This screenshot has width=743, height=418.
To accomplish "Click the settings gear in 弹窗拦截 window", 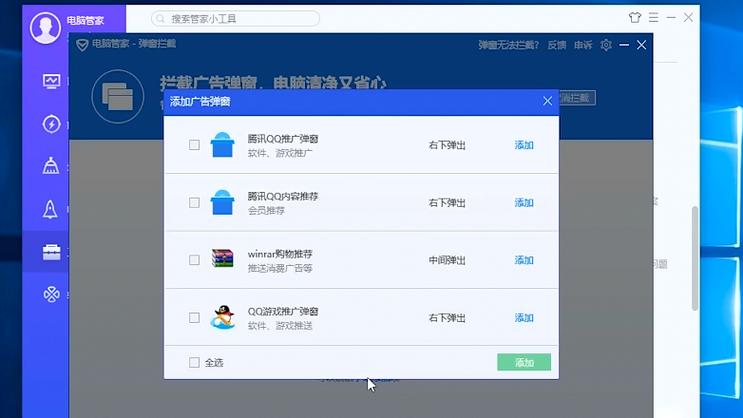I will click(606, 45).
